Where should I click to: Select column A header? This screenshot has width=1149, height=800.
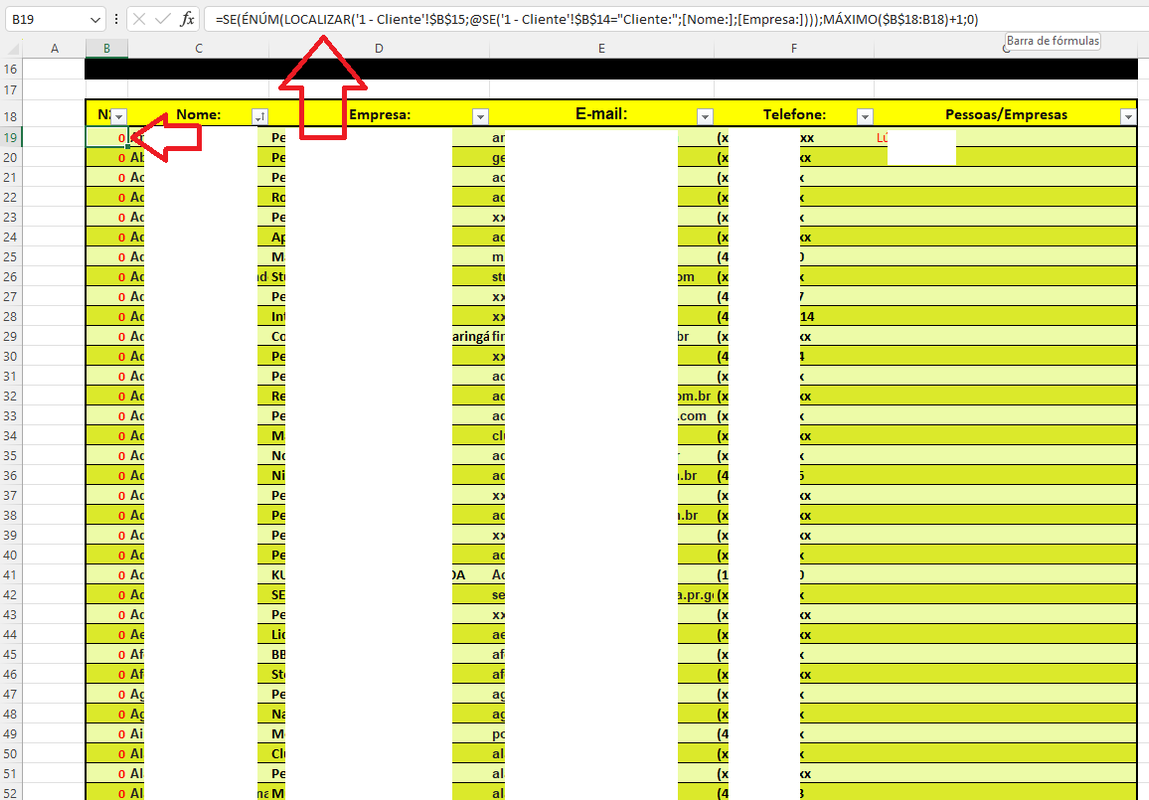(54, 48)
